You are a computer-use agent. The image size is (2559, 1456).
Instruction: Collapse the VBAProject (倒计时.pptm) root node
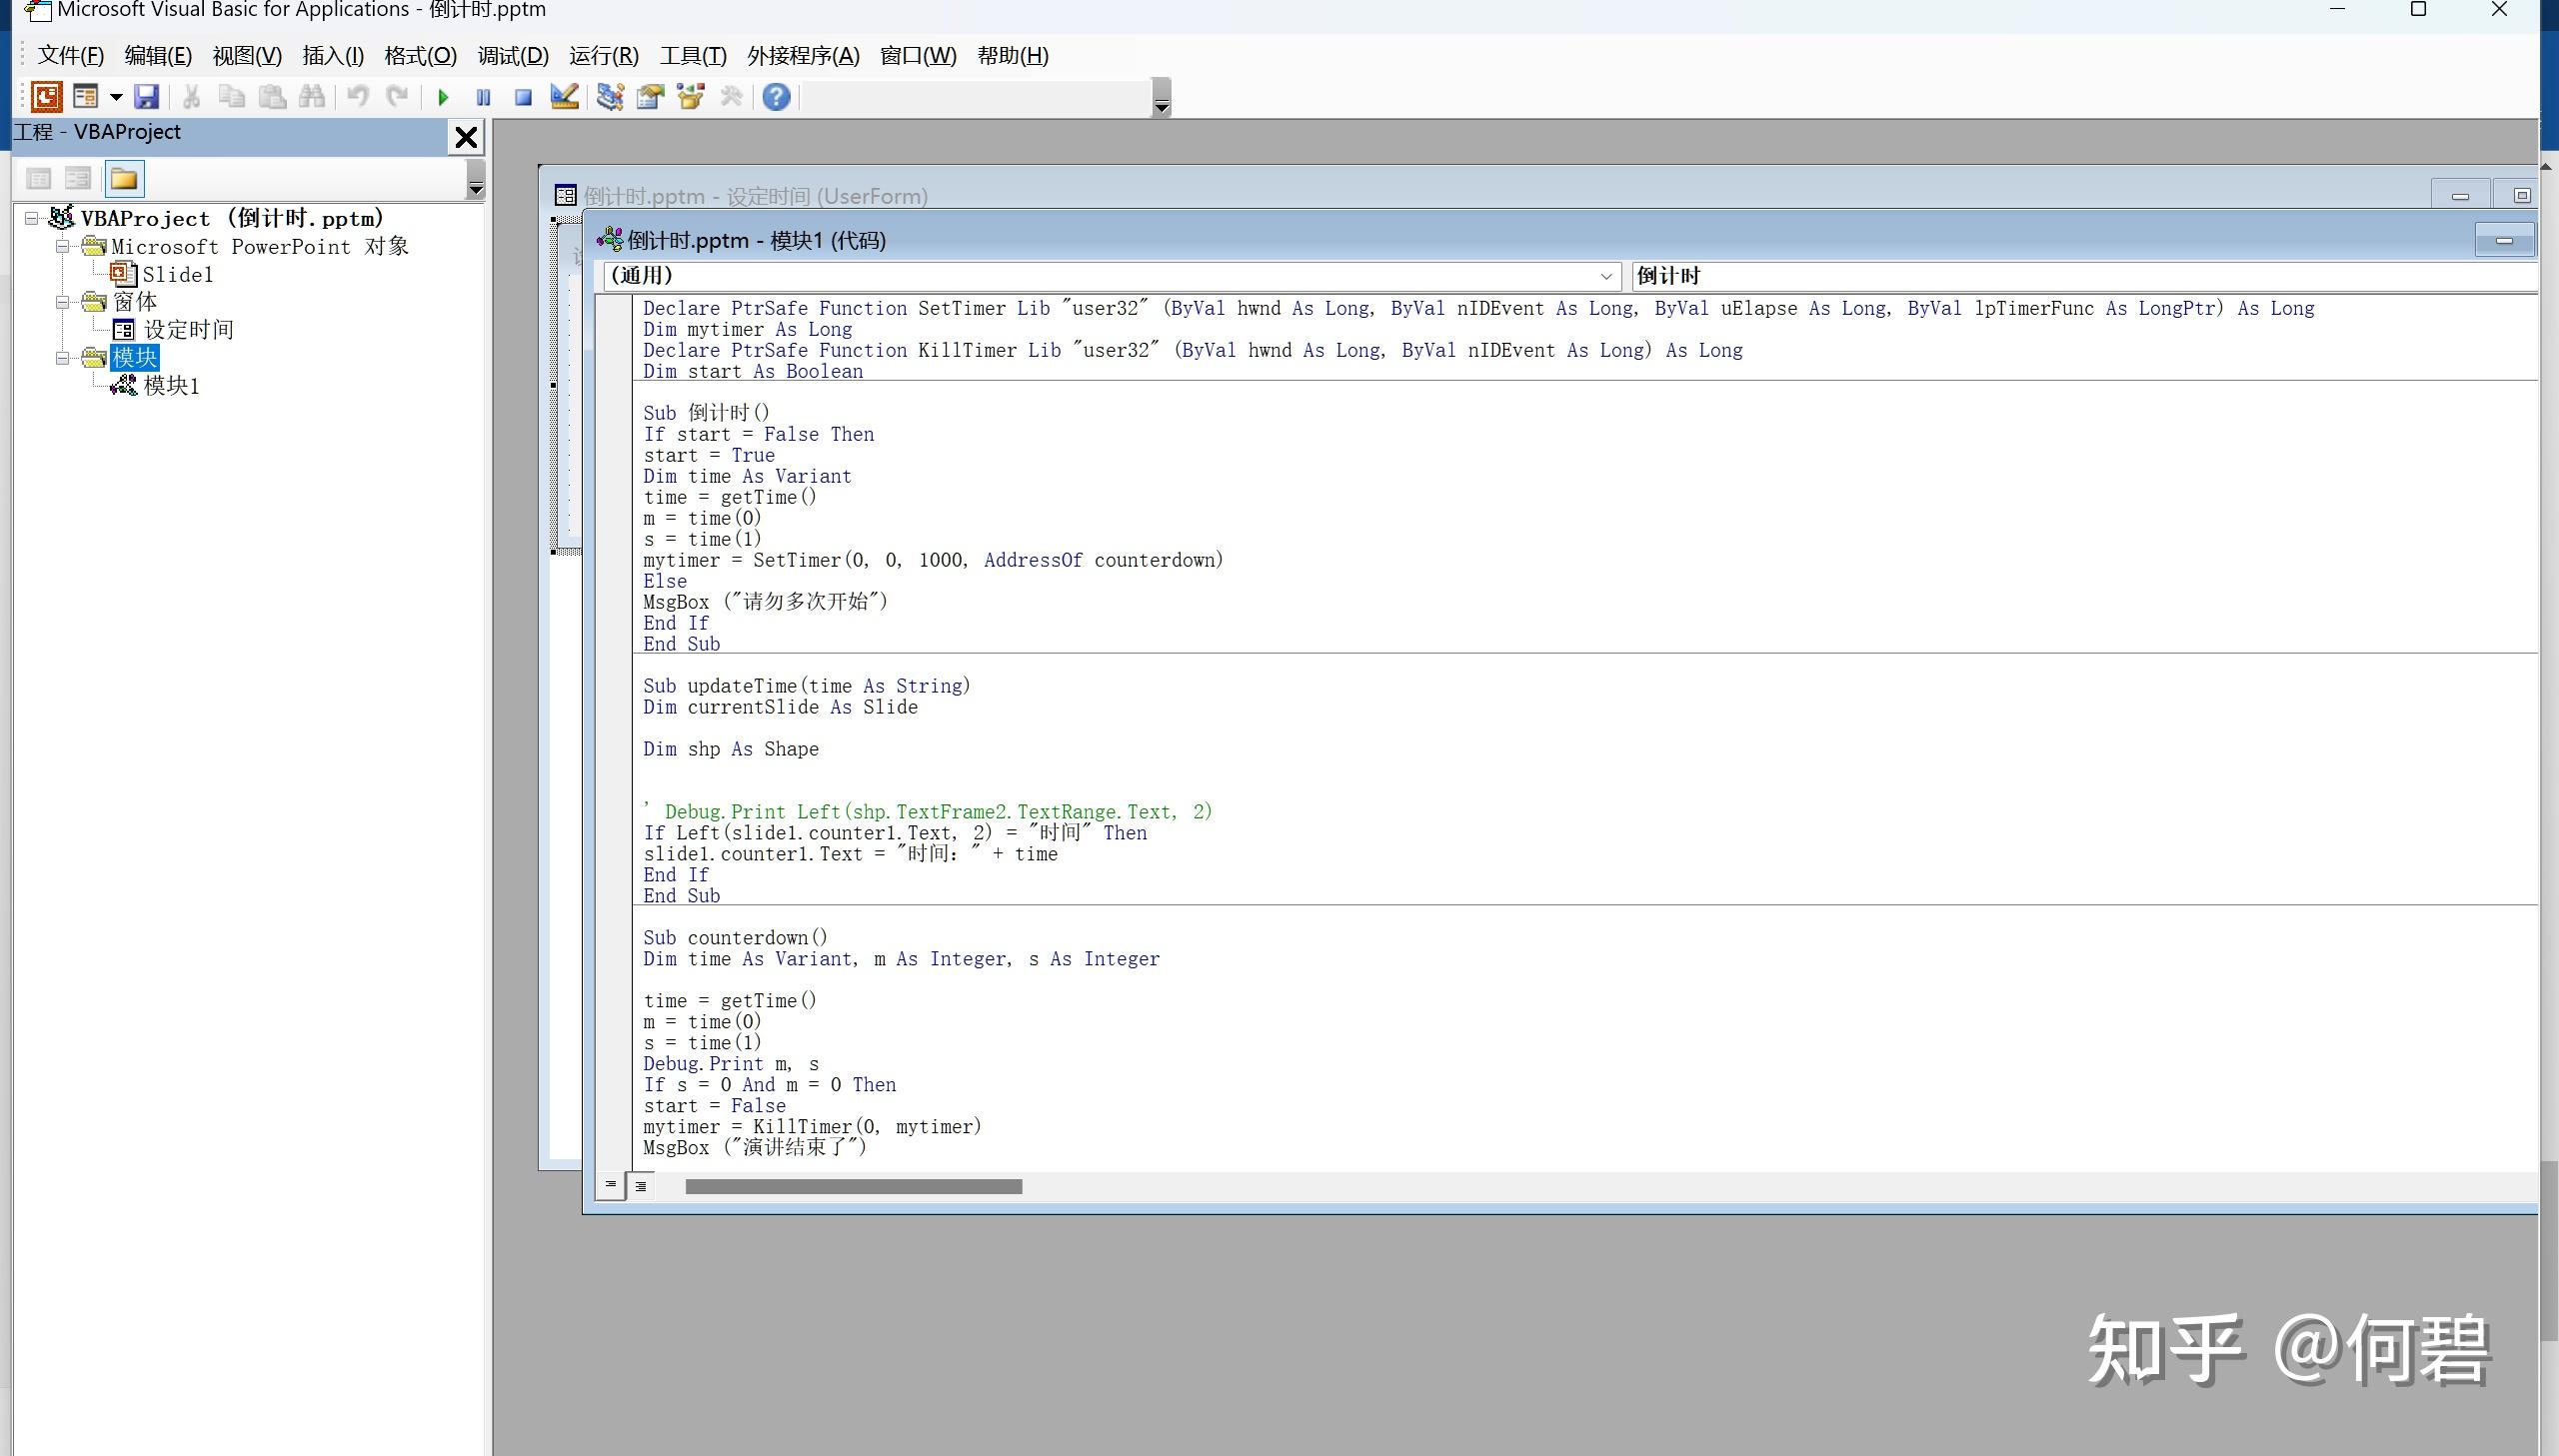coord(32,218)
